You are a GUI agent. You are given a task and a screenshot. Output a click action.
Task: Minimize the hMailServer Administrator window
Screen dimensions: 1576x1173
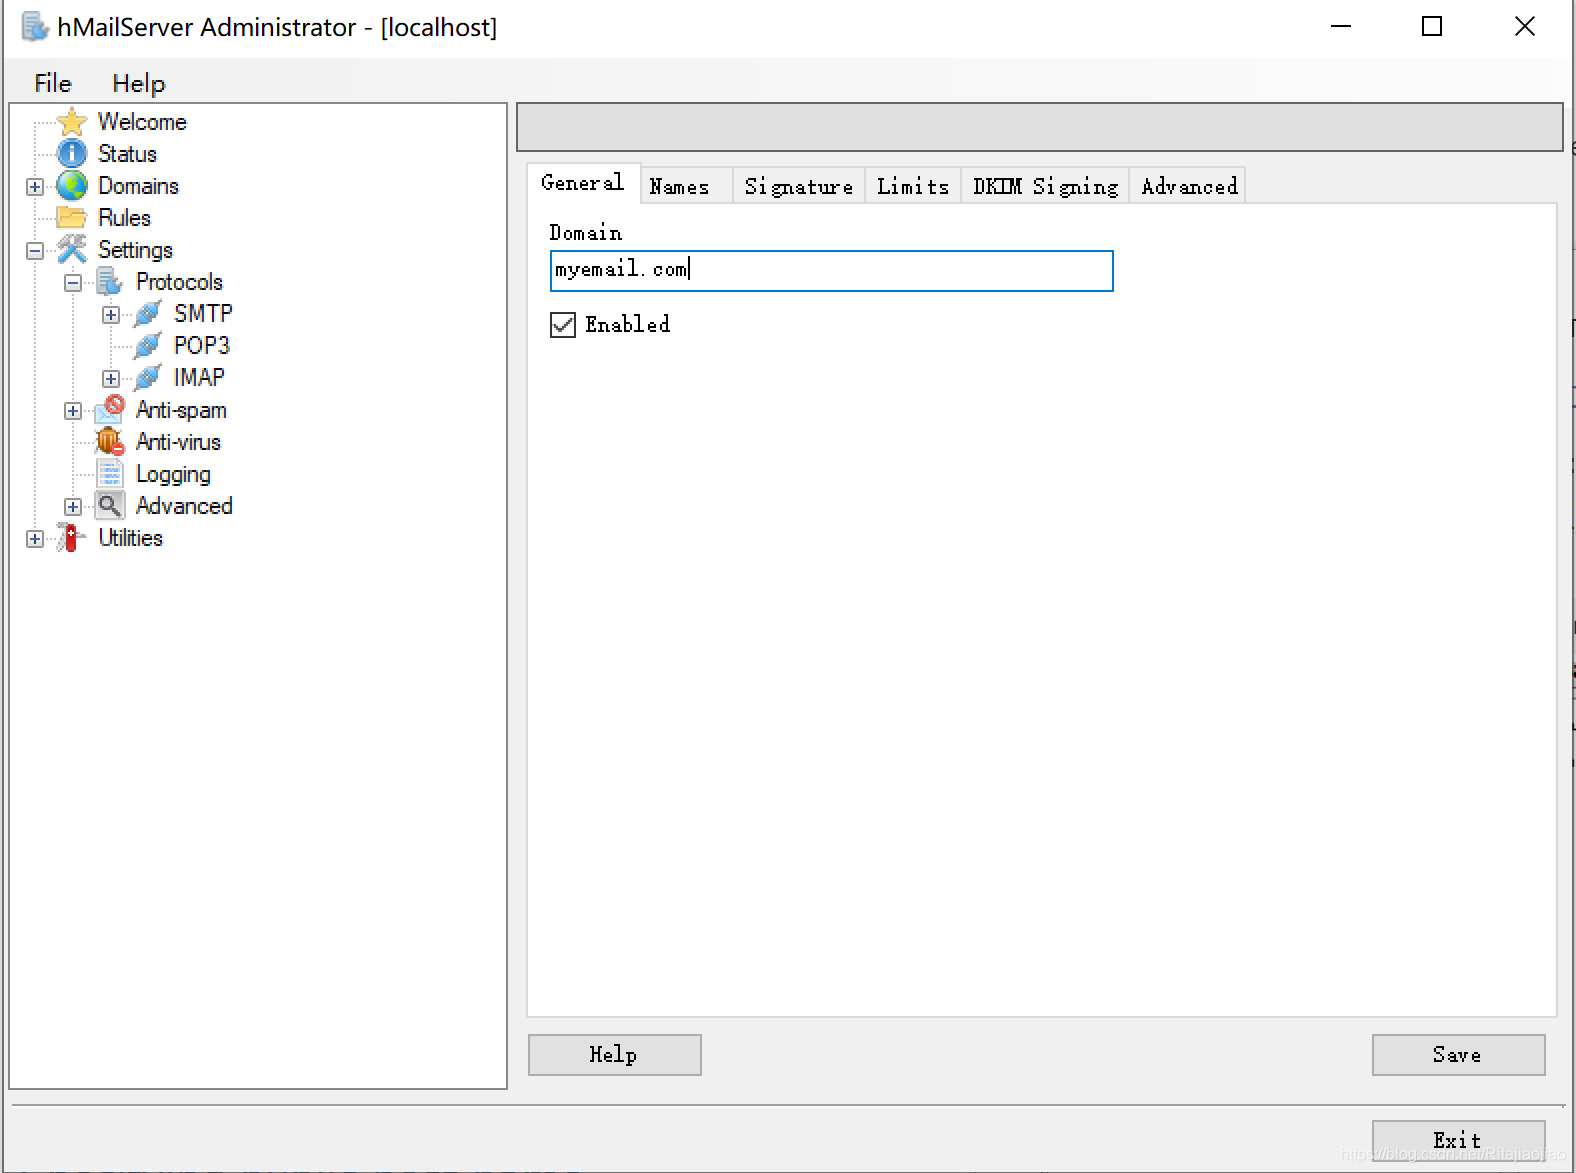tap(1341, 27)
